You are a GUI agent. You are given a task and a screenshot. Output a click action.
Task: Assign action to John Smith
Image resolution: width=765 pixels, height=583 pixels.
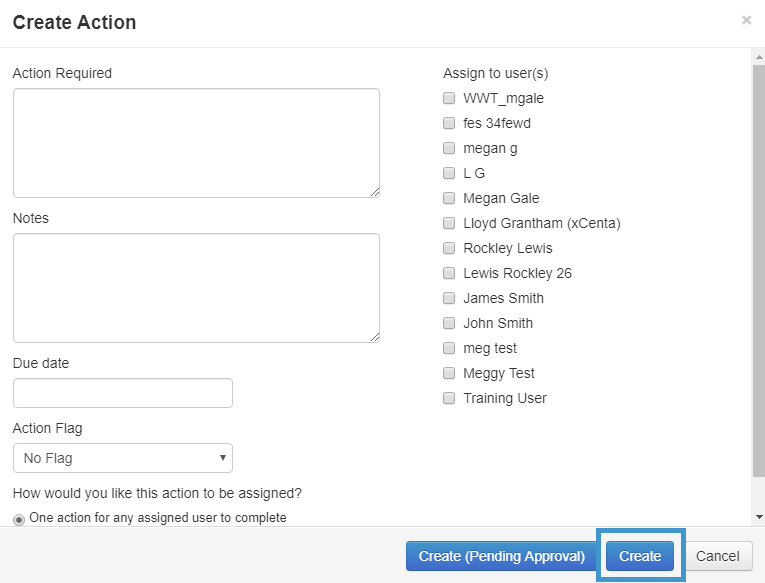(x=449, y=323)
